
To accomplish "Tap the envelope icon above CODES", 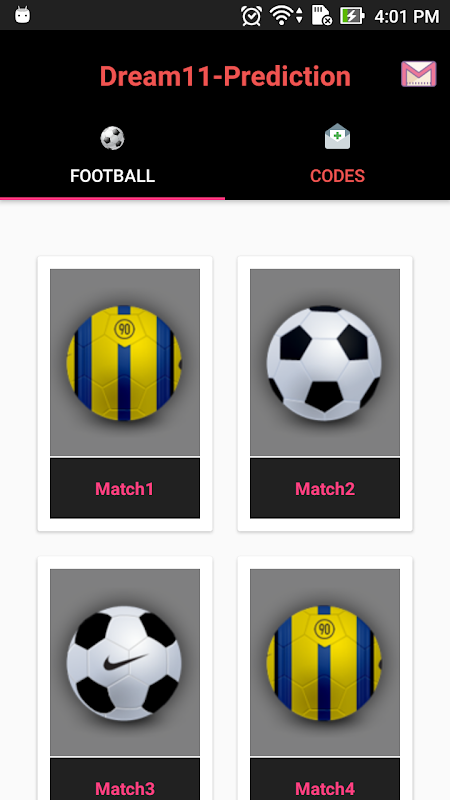I will pyautogui.click(x=337, y=136).
